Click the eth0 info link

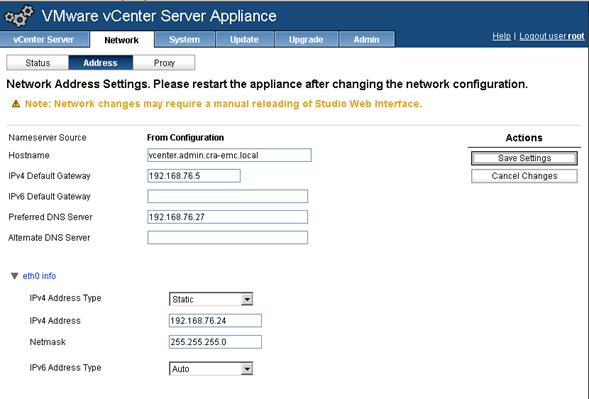click(39, 276)
